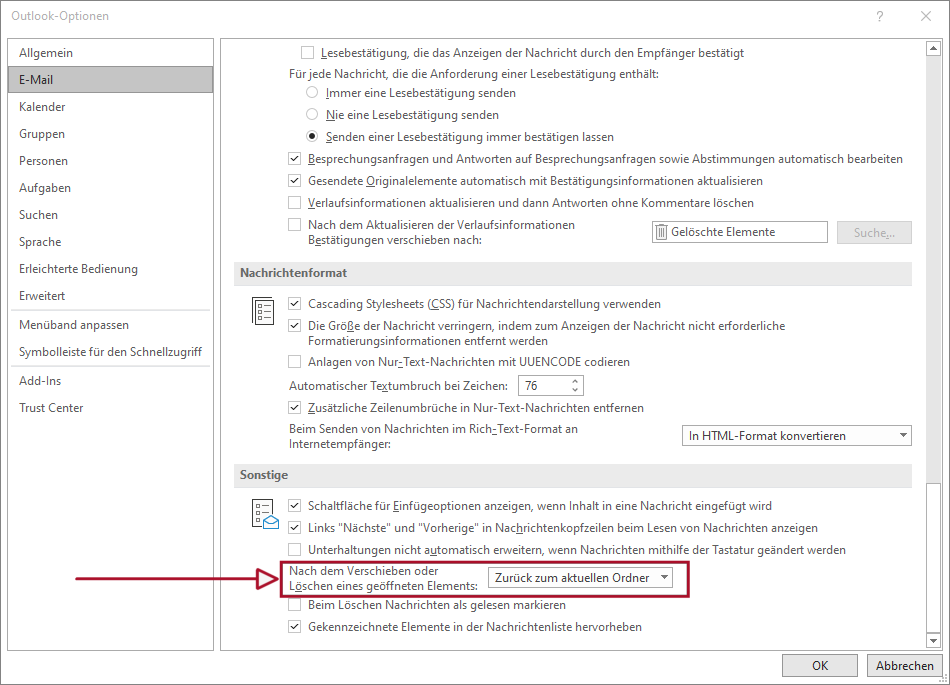Click the Gelöschte Elemente folder button

tap(740, 231)
